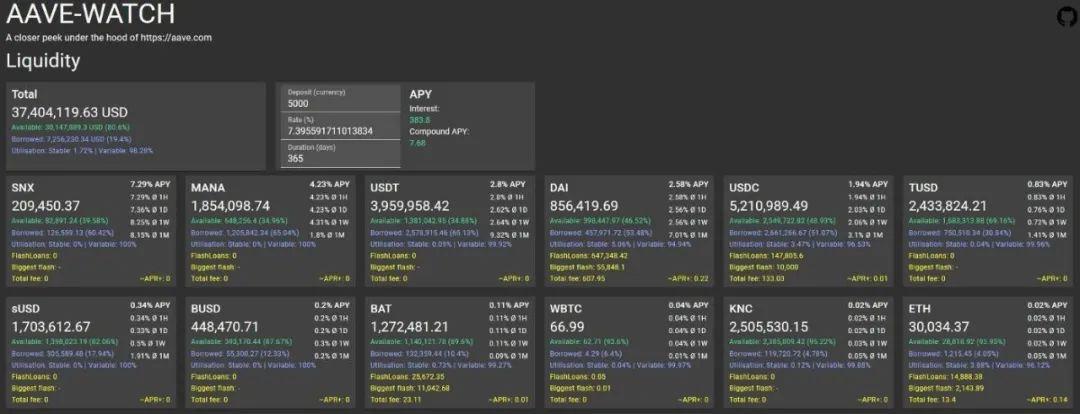Click the 8.25% 1W rate on SNX
1080x414 pixels.
150,223
